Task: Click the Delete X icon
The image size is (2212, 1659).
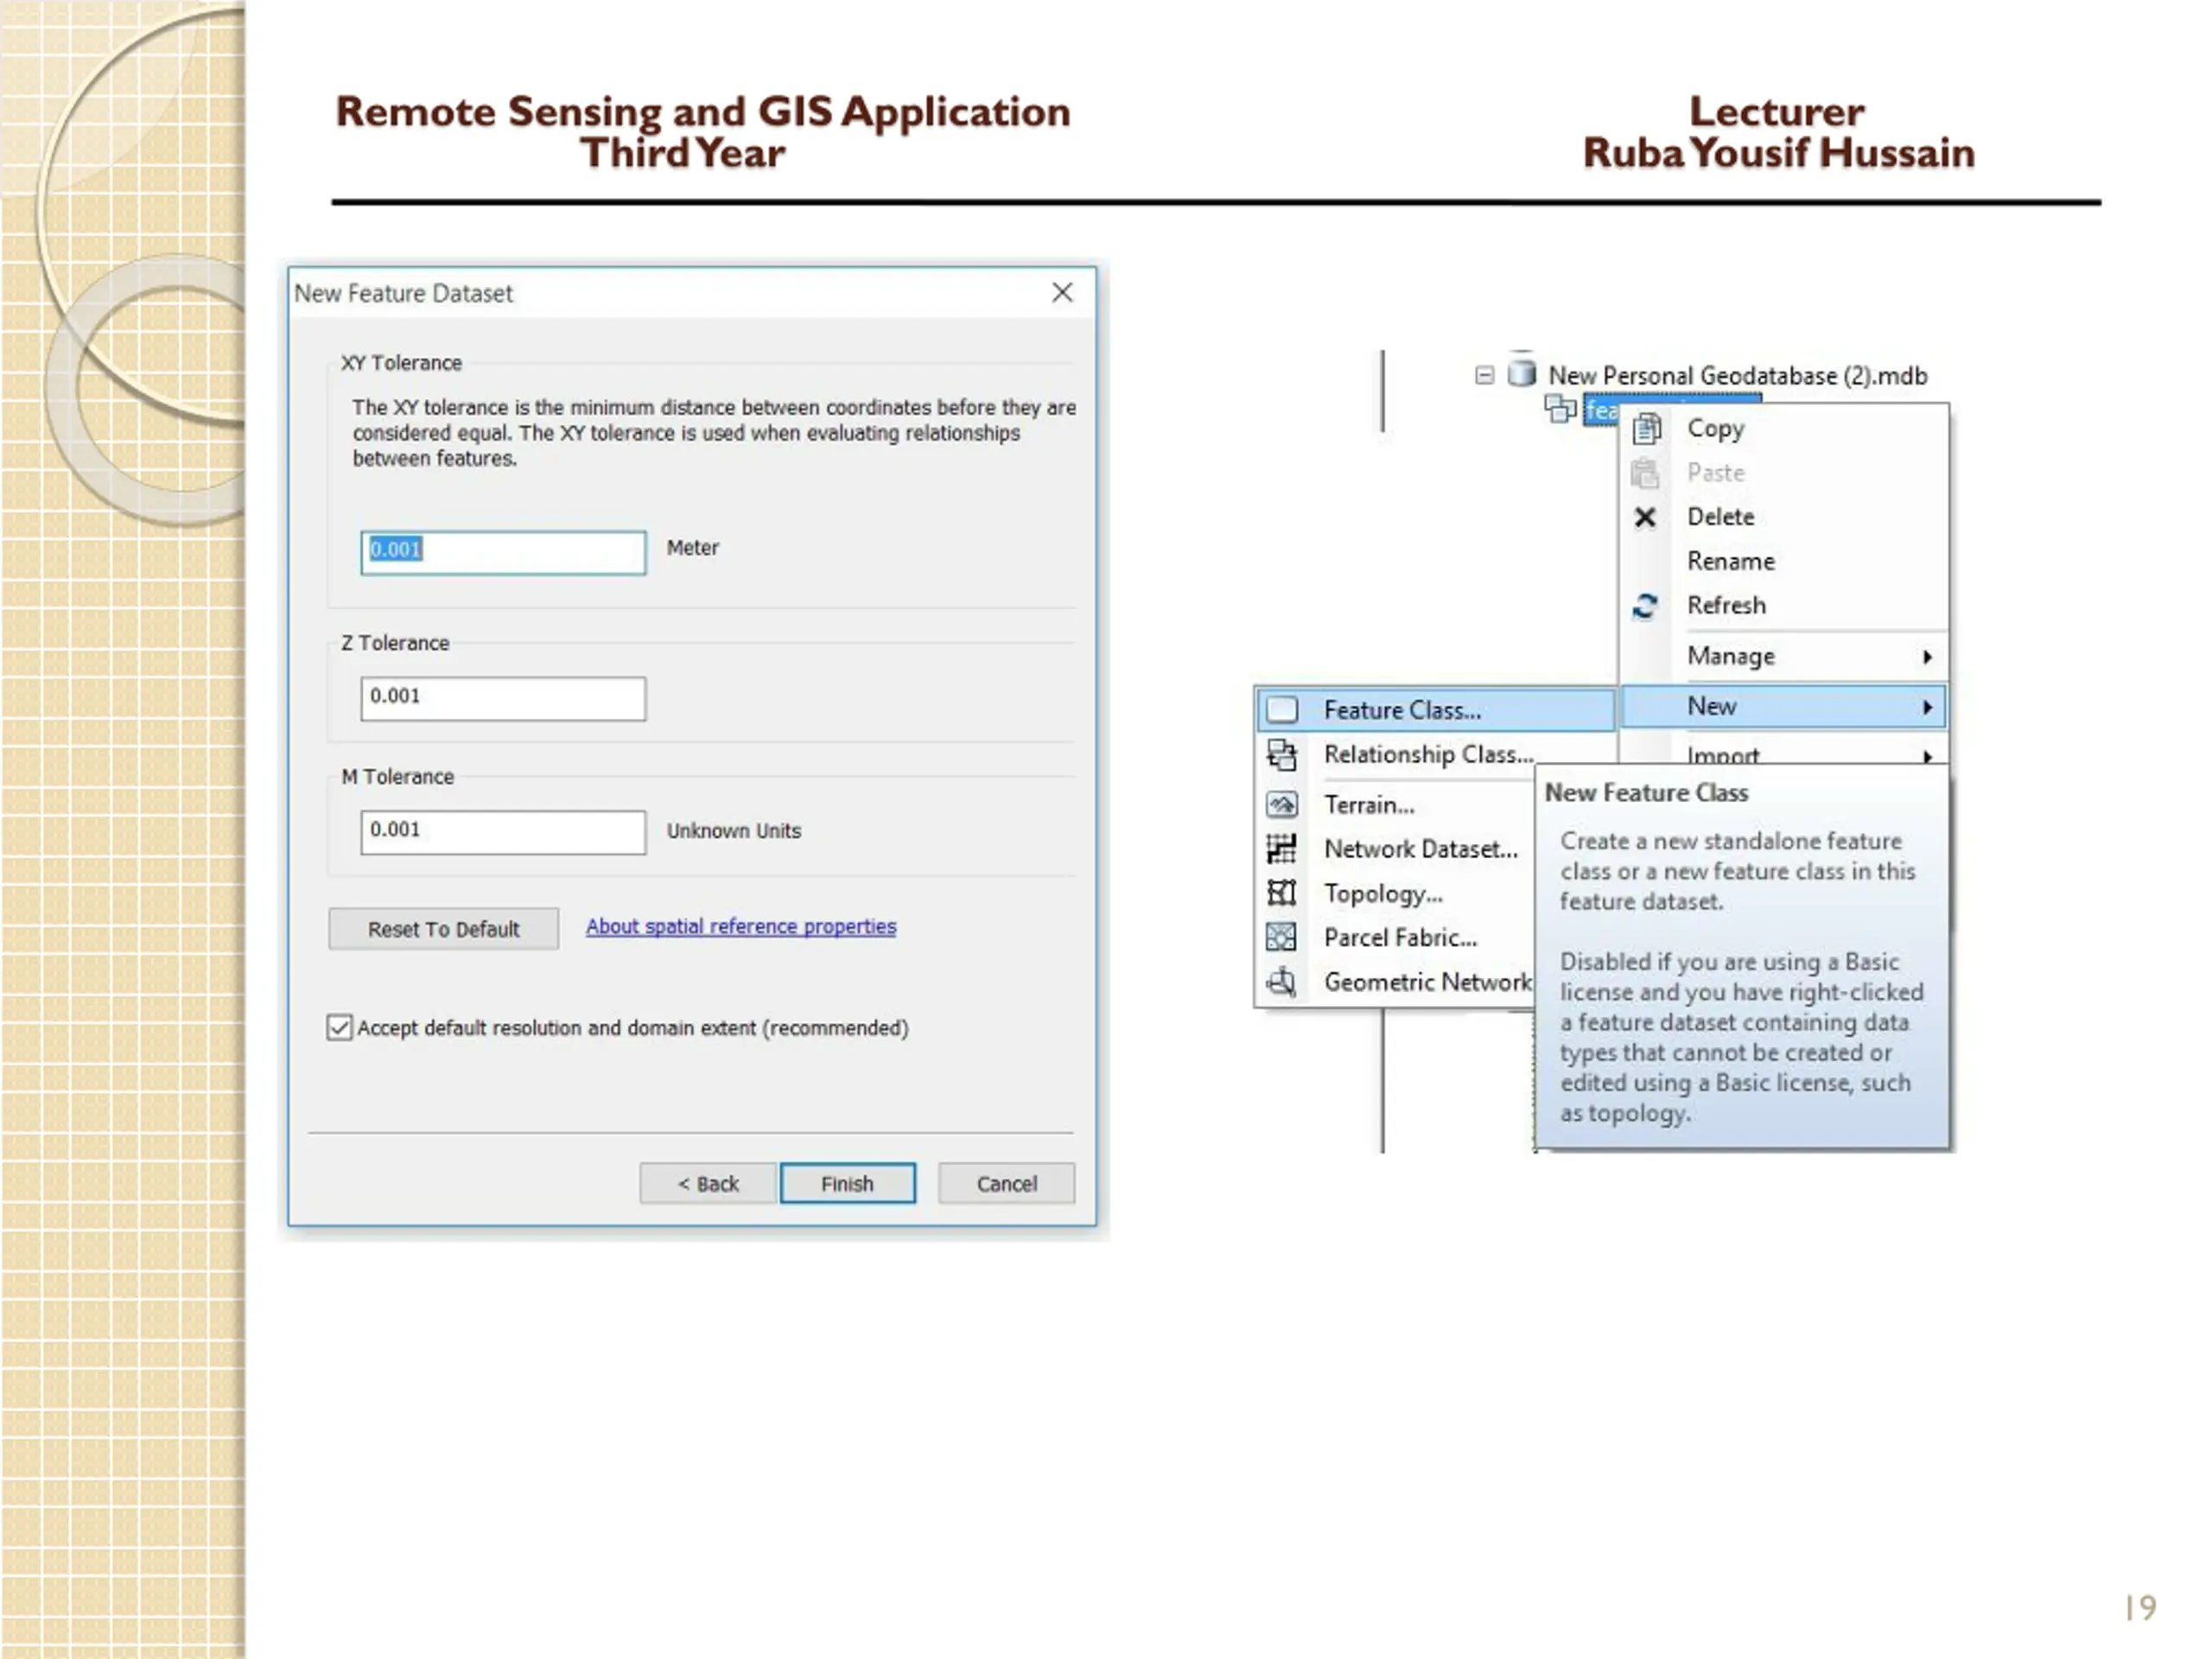Action: pyautogui.click(x=1645, y=517)
